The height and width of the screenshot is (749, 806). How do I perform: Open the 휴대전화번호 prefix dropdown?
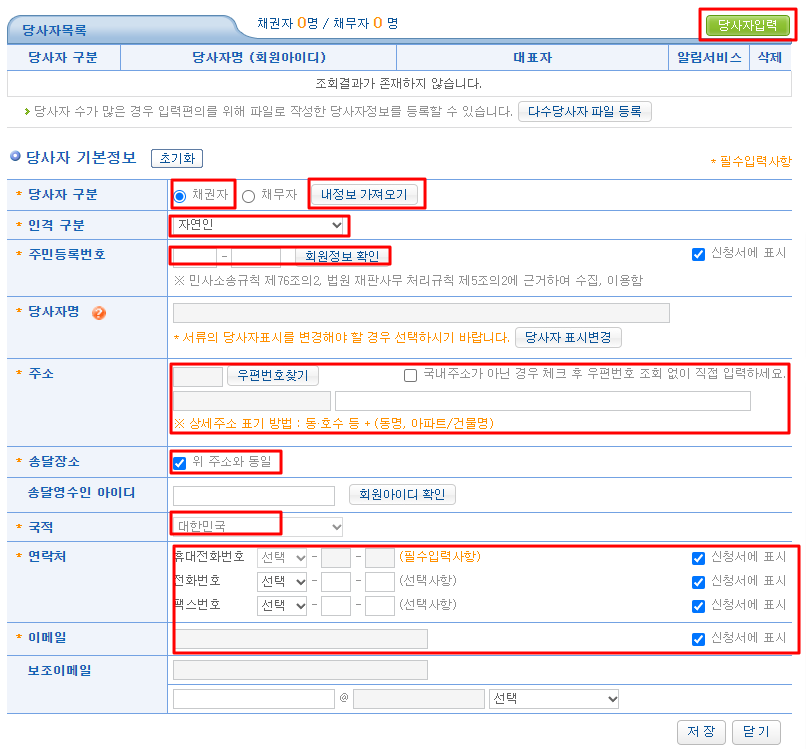pyautogui.click(x=282, y=557)
